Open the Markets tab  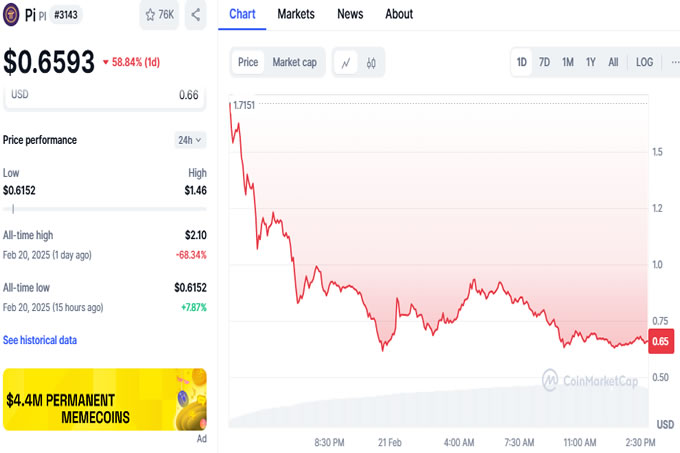click(295, 14)
